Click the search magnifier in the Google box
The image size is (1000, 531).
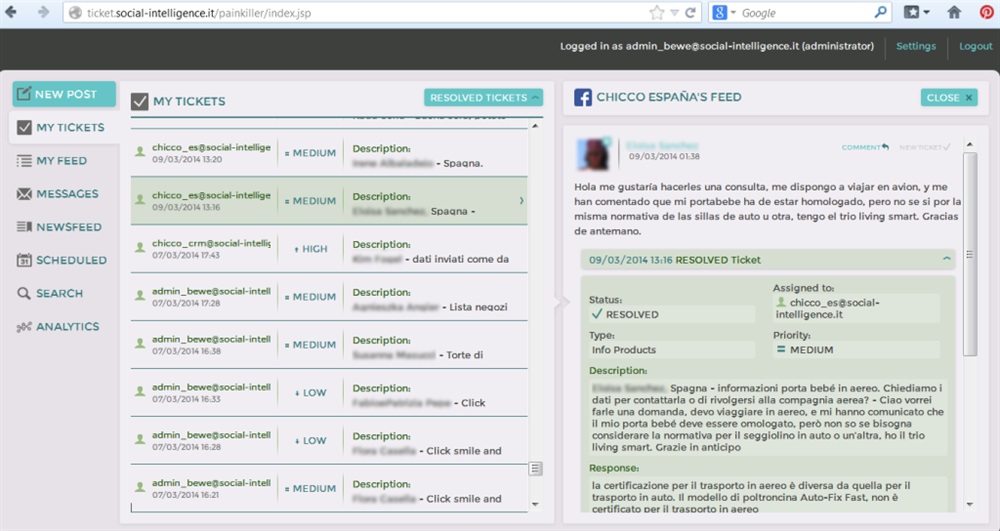click(x=880, y=12)
